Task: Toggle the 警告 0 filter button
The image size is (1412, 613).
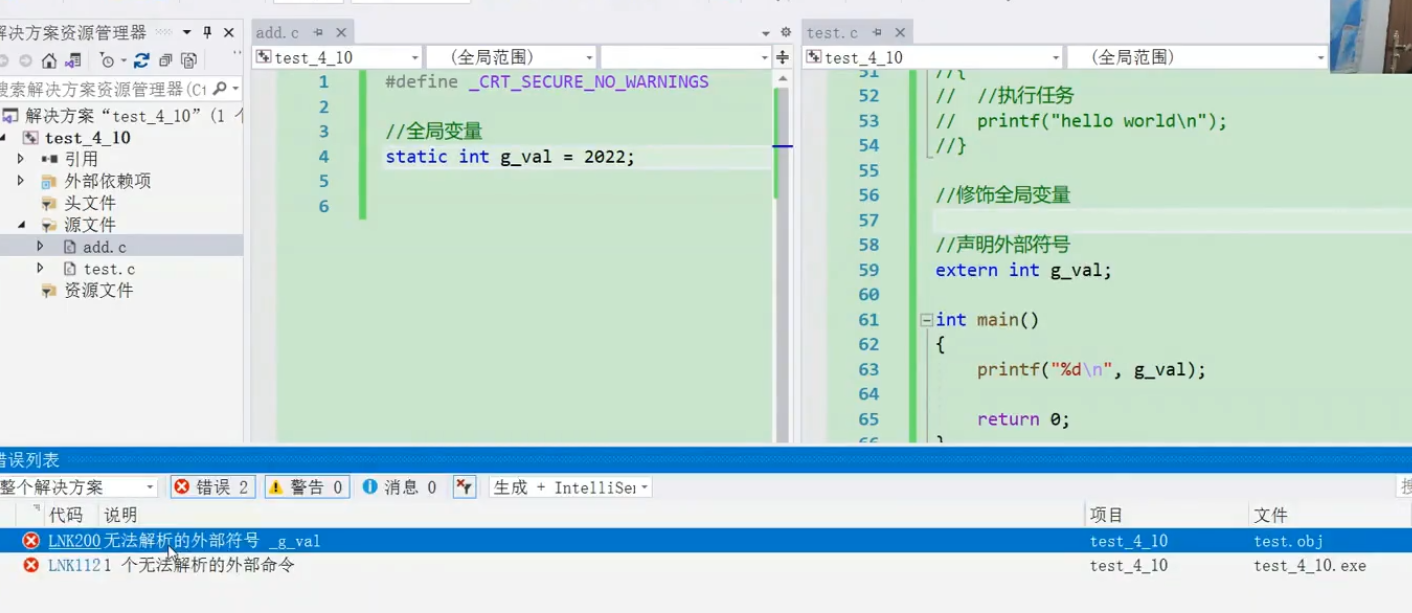Action: [307, 487]
